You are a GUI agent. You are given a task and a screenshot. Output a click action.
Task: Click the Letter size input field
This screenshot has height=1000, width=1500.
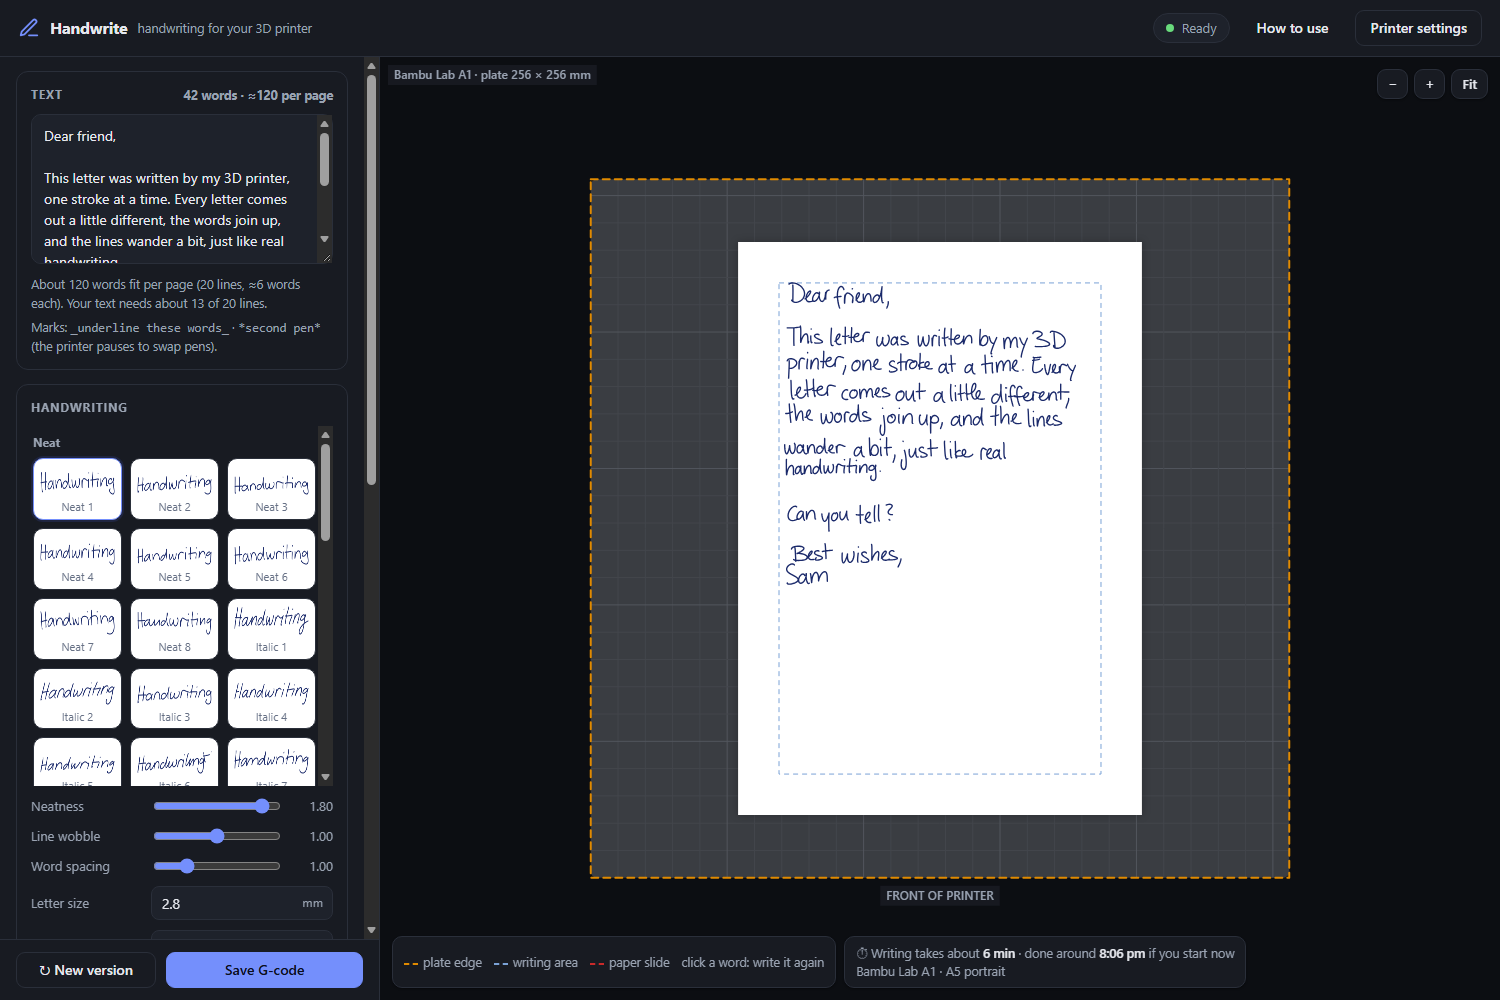click(242, 903)
